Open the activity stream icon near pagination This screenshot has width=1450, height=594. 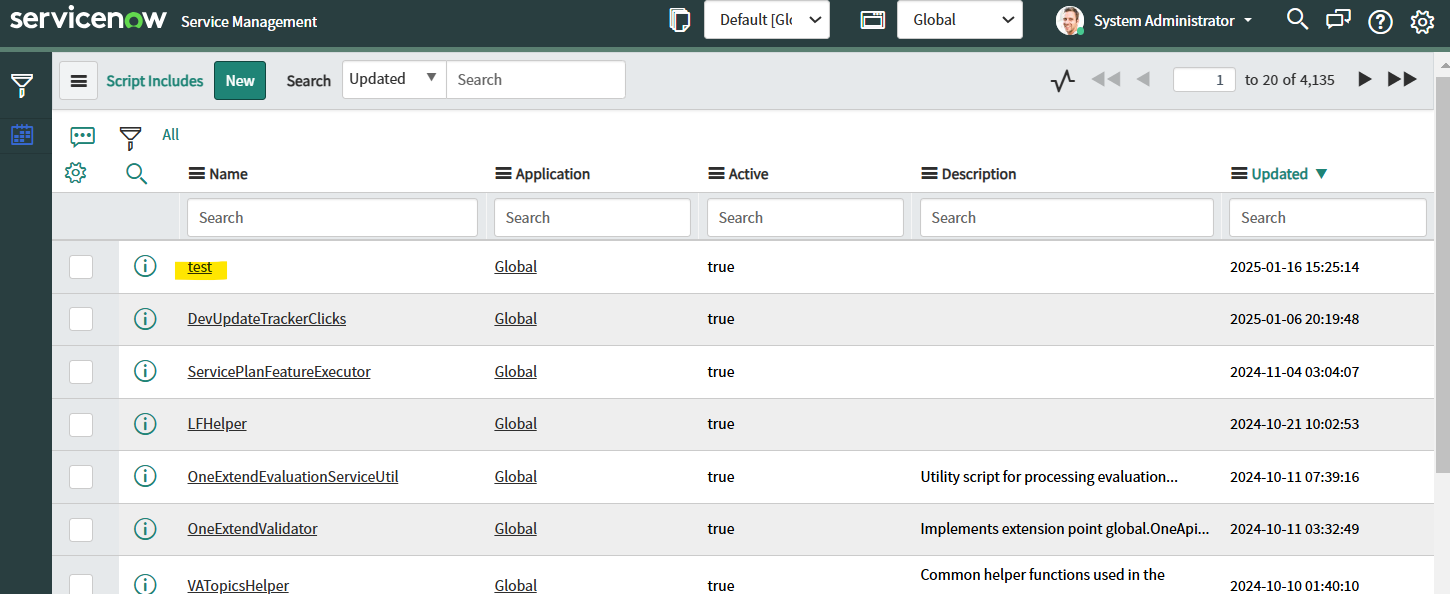click(1062, 79)
